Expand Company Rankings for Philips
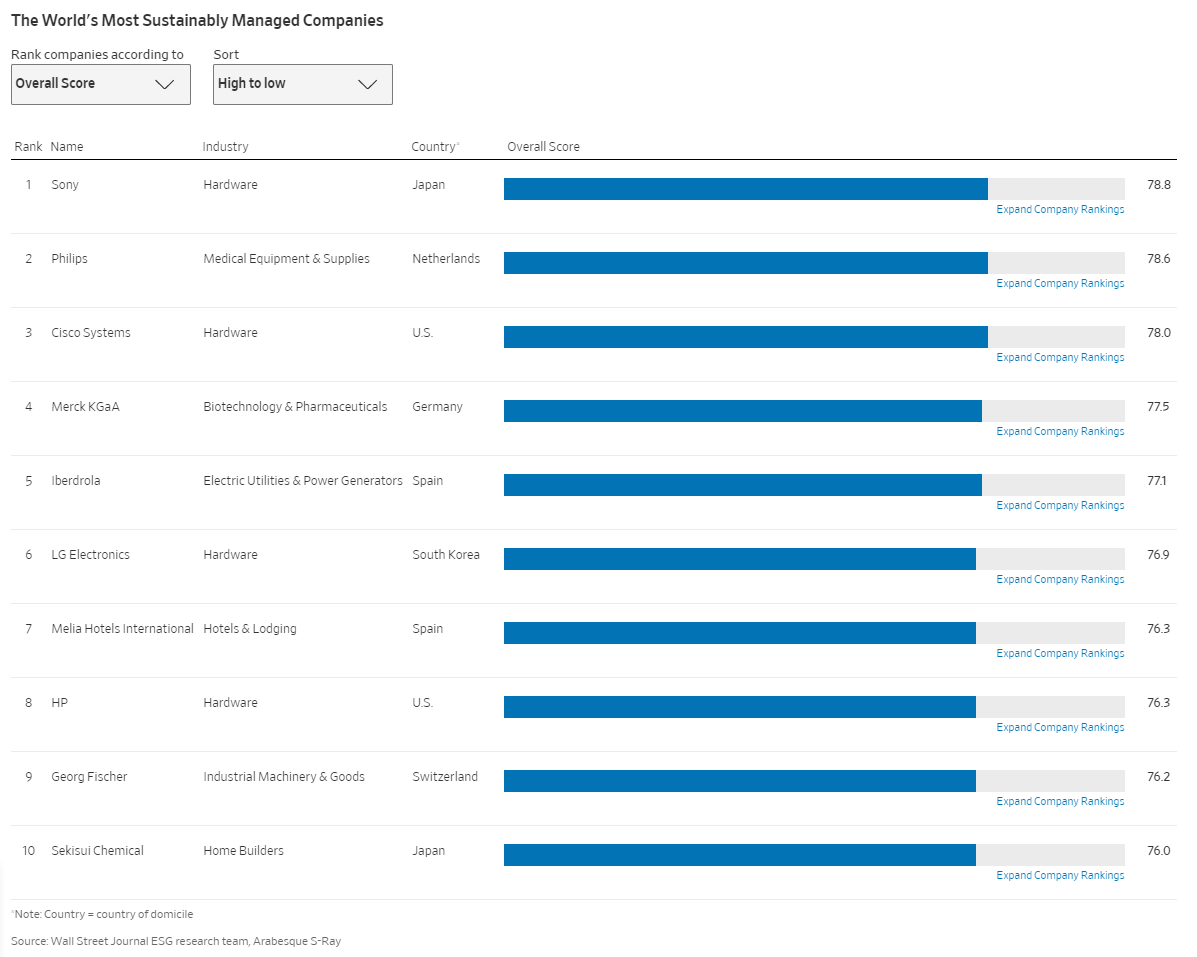 pos(1060,283)
